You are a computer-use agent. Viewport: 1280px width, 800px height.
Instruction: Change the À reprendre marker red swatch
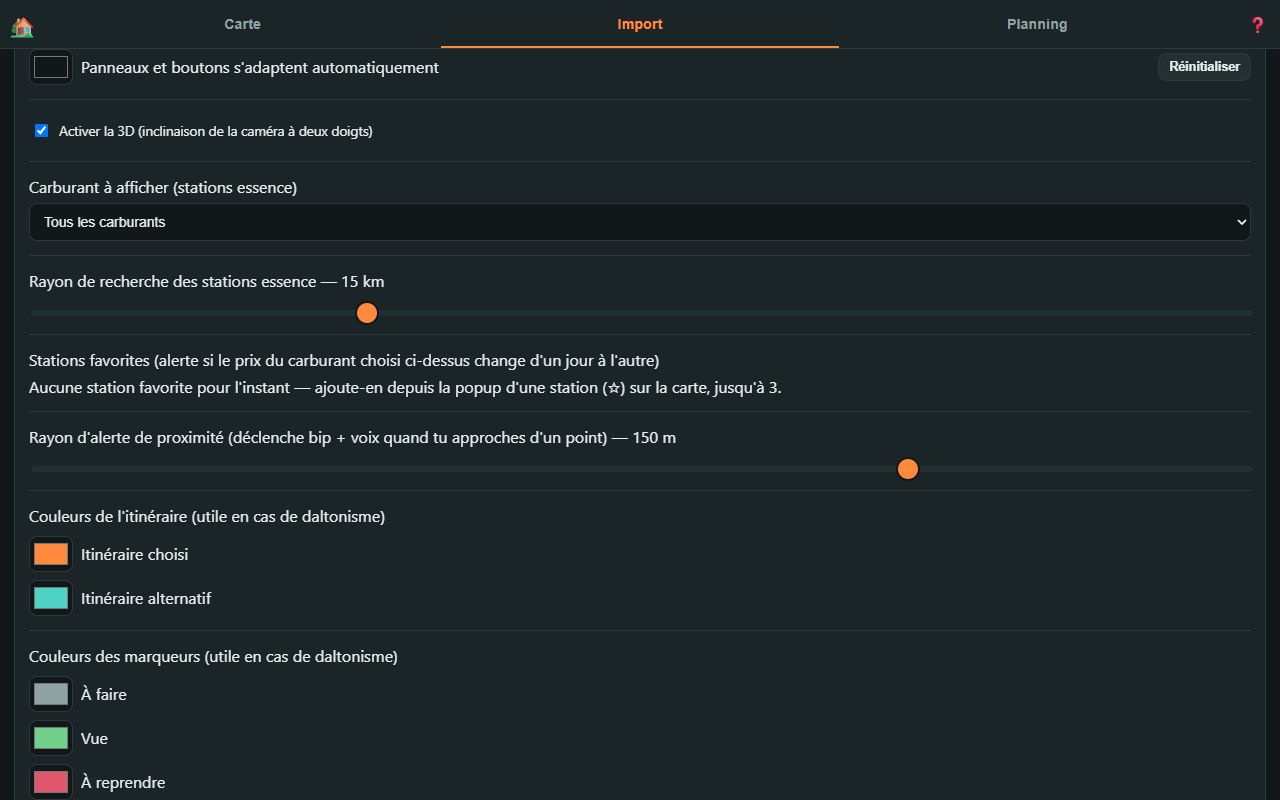pyautogui.click(x=51, y=782)
